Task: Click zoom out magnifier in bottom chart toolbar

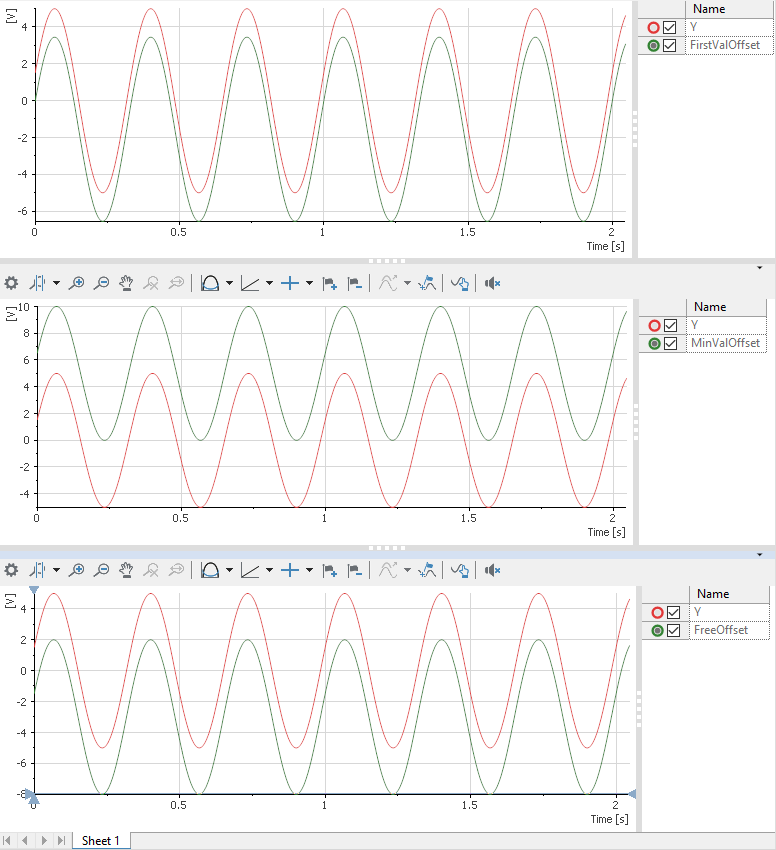Action: tap(102, 569)
